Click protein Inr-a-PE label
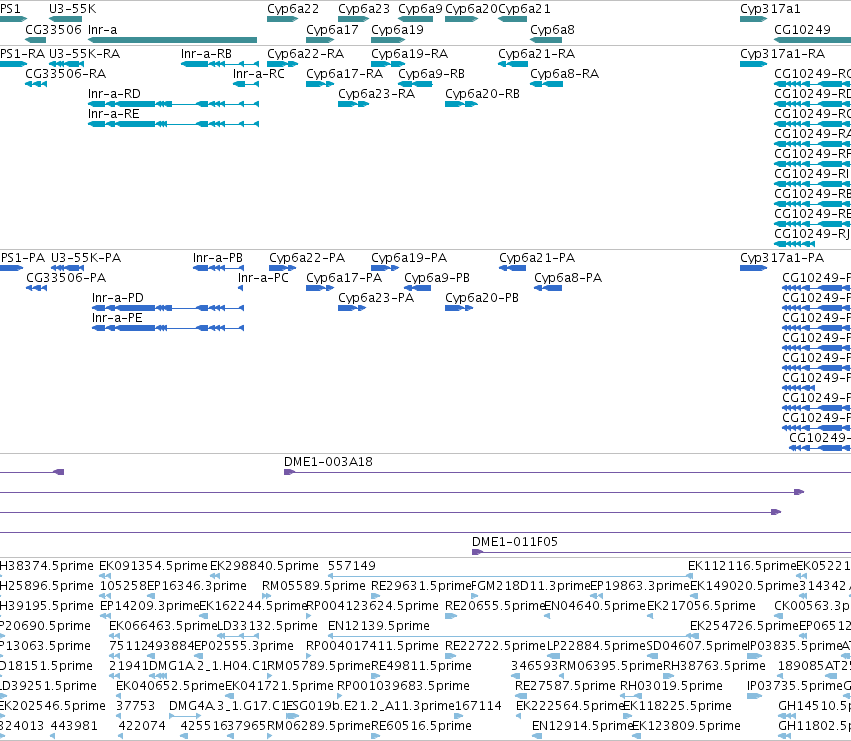Image resolution: width=851 pixels, height=741 pixels. 117,318
